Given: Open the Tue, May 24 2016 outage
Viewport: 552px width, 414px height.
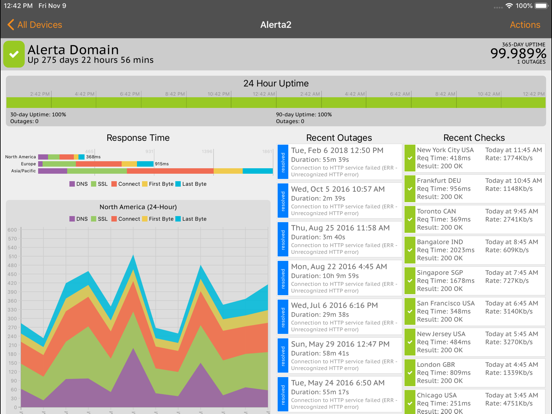Looking at the screenshot, I should point(339,394).
